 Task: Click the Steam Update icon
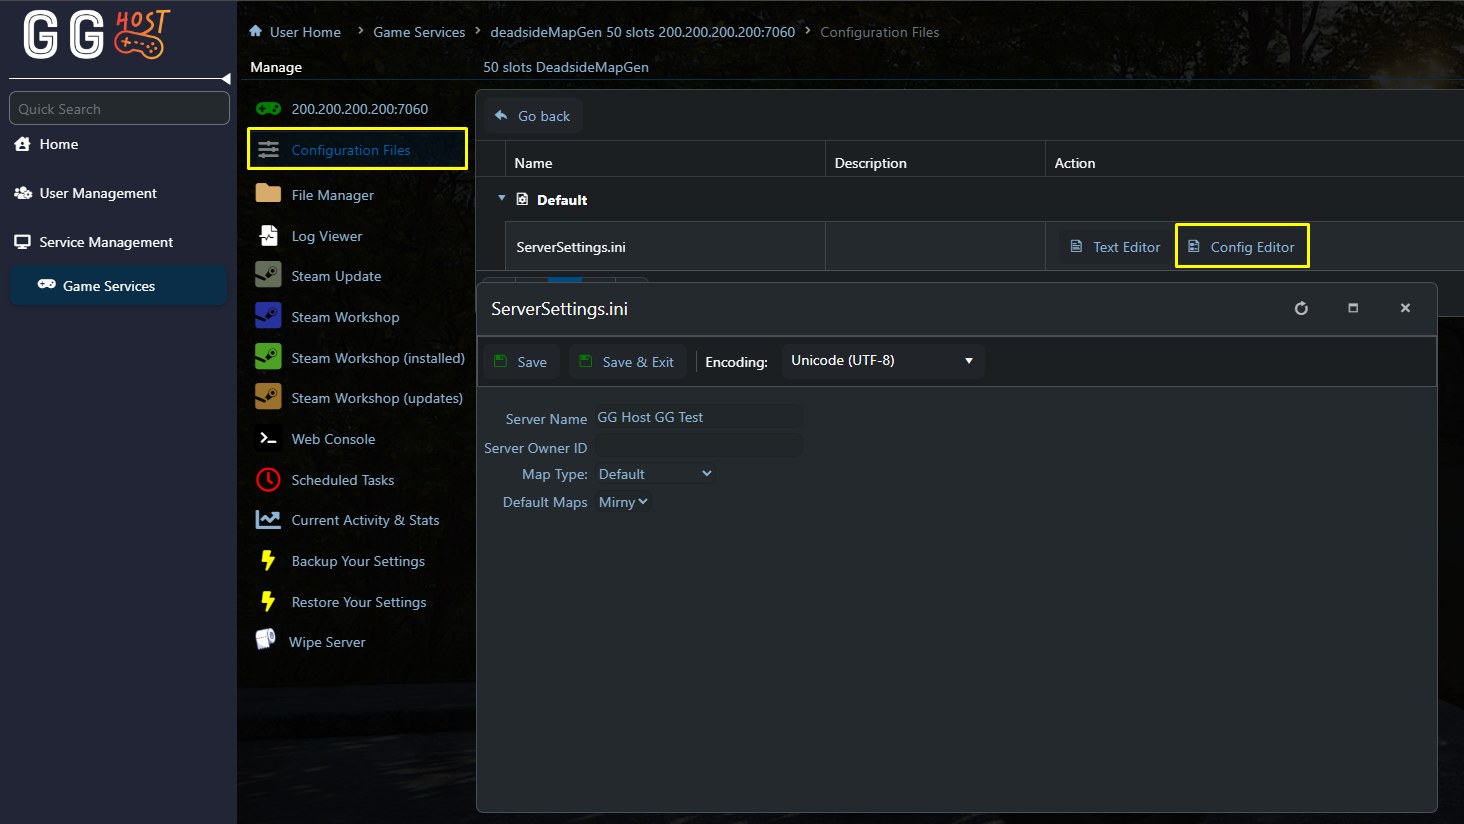(268, 275)
